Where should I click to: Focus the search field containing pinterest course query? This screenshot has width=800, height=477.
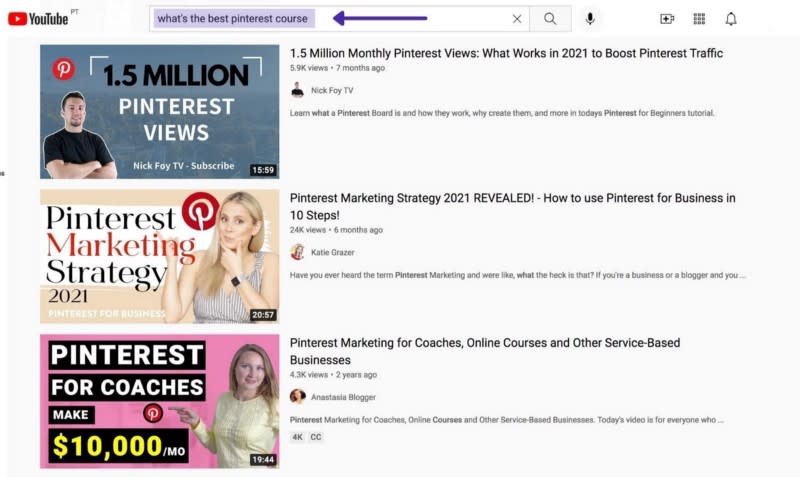tap(339, 19)
